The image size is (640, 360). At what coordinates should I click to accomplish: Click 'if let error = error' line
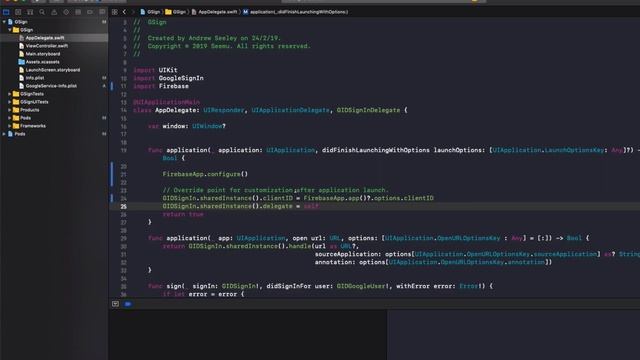pos(203,294)
